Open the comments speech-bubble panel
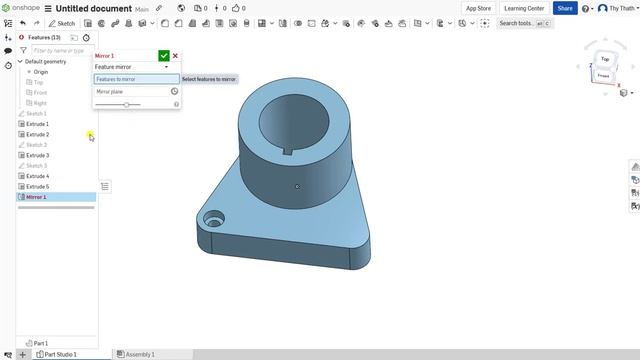640x360 pixels. 8,51
